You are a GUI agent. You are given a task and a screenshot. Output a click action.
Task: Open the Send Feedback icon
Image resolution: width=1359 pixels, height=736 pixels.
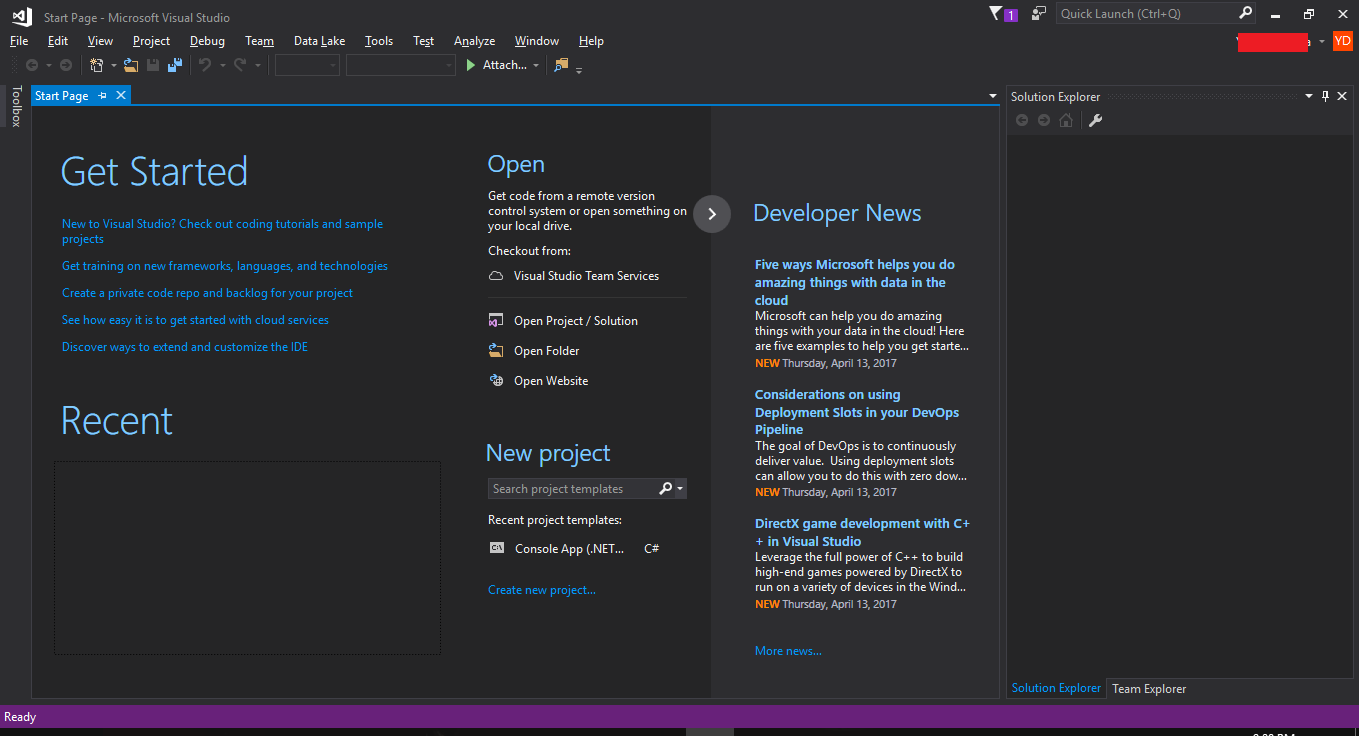point(1039,13)
